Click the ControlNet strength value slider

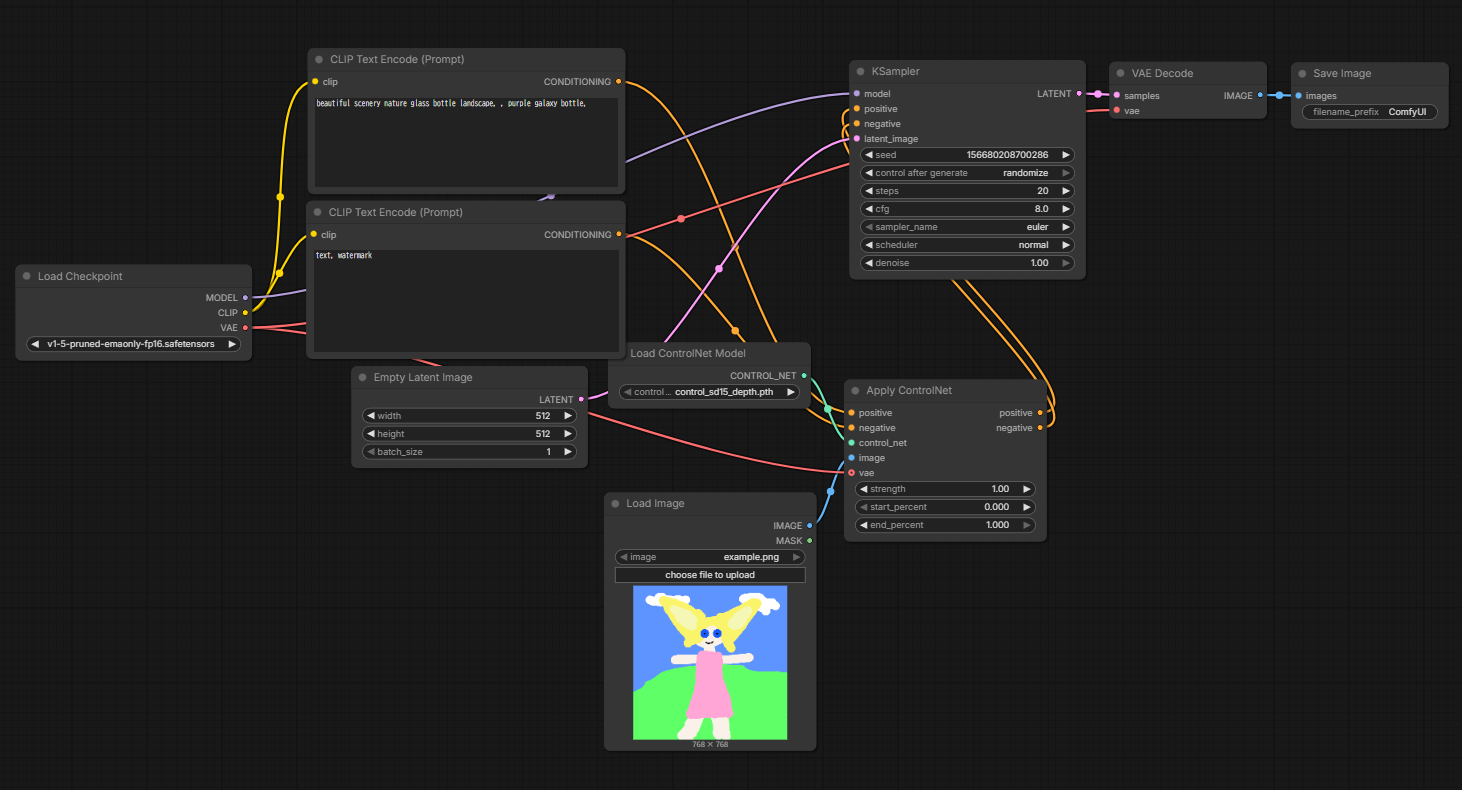(945, 489)
